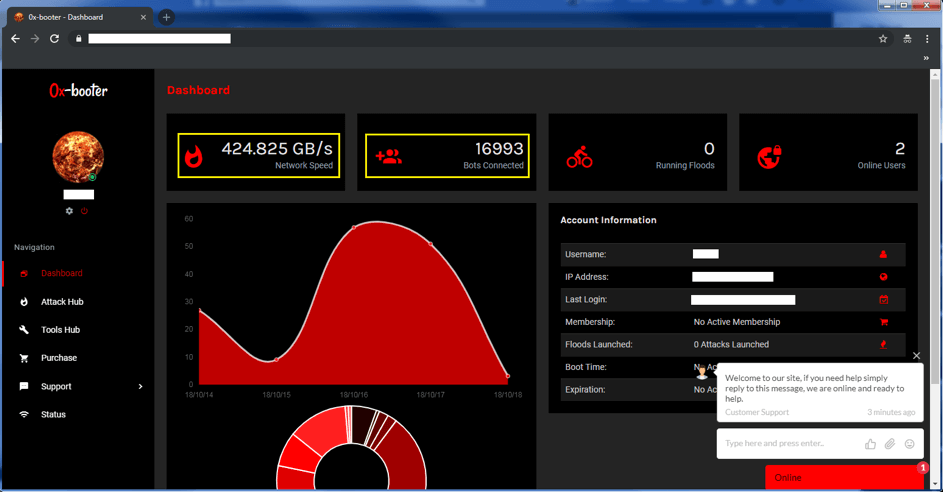Expand the Support submenu chevron
The height and width of the screenshot is (492, 943).
click(x=140, y=386)
